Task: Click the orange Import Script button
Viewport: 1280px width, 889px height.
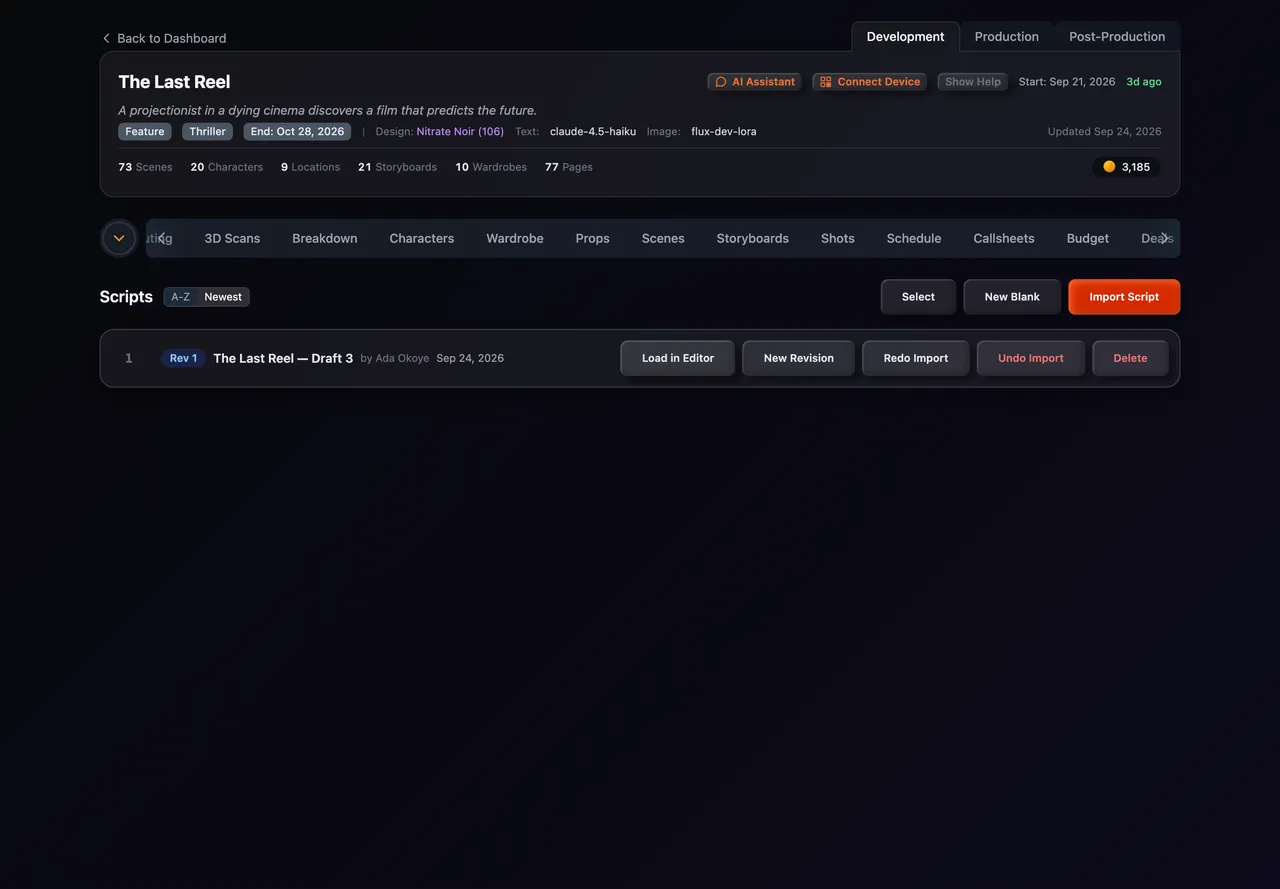Action: coord(1124,297)
